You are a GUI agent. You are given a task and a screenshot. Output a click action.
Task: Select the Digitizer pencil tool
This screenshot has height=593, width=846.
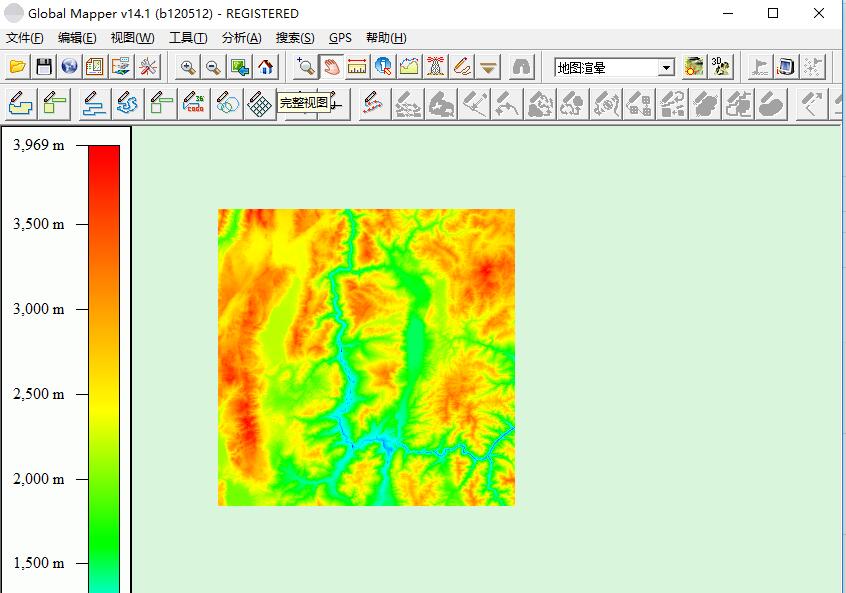coord(462,67)
